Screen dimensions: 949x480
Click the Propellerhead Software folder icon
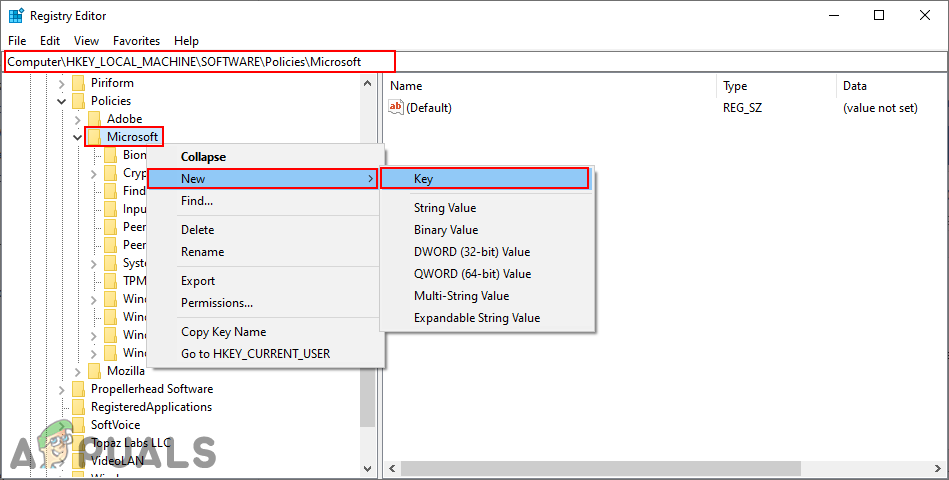click(78, 389)
